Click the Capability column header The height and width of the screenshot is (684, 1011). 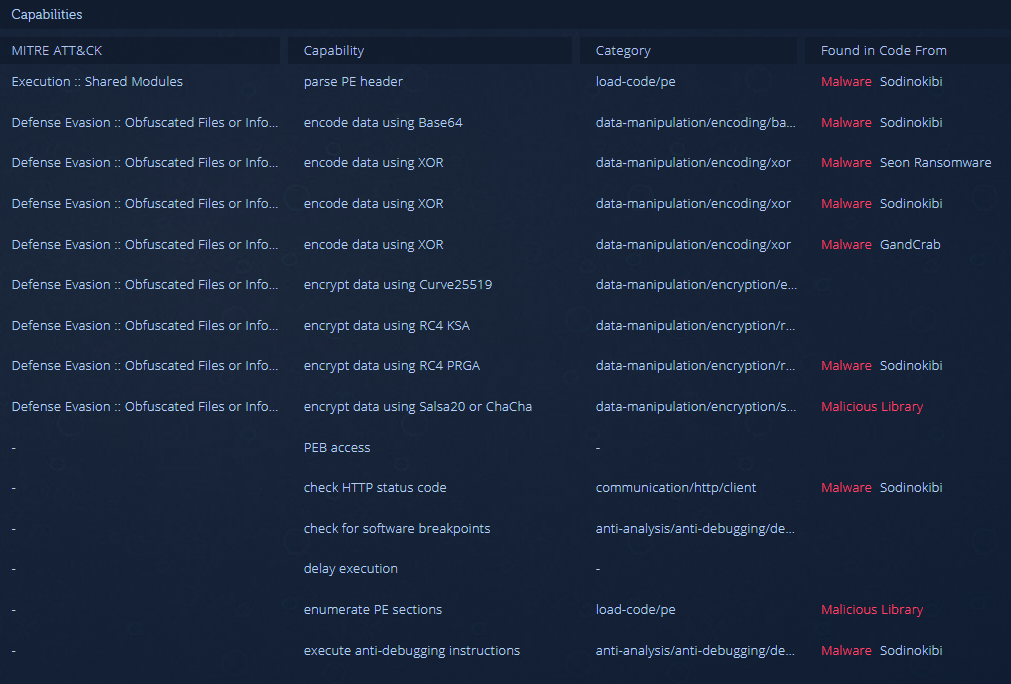click(334, 50)
